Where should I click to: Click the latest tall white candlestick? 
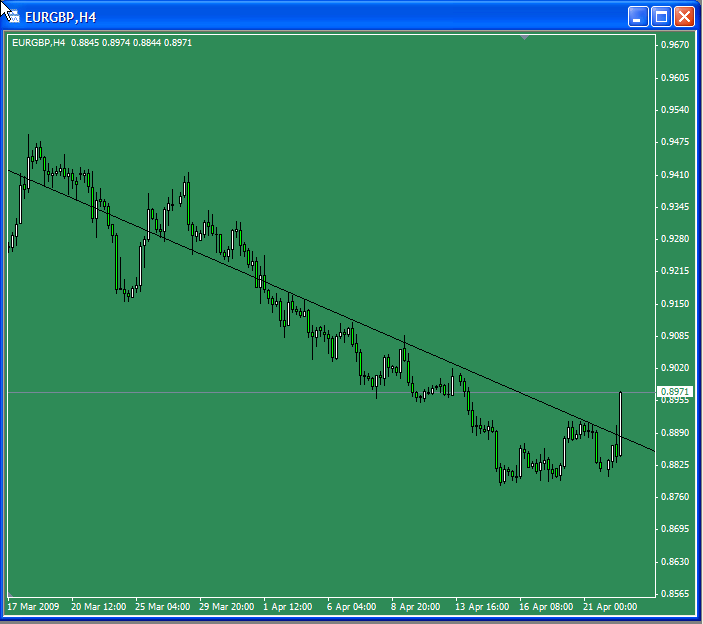tap(621, 423)
